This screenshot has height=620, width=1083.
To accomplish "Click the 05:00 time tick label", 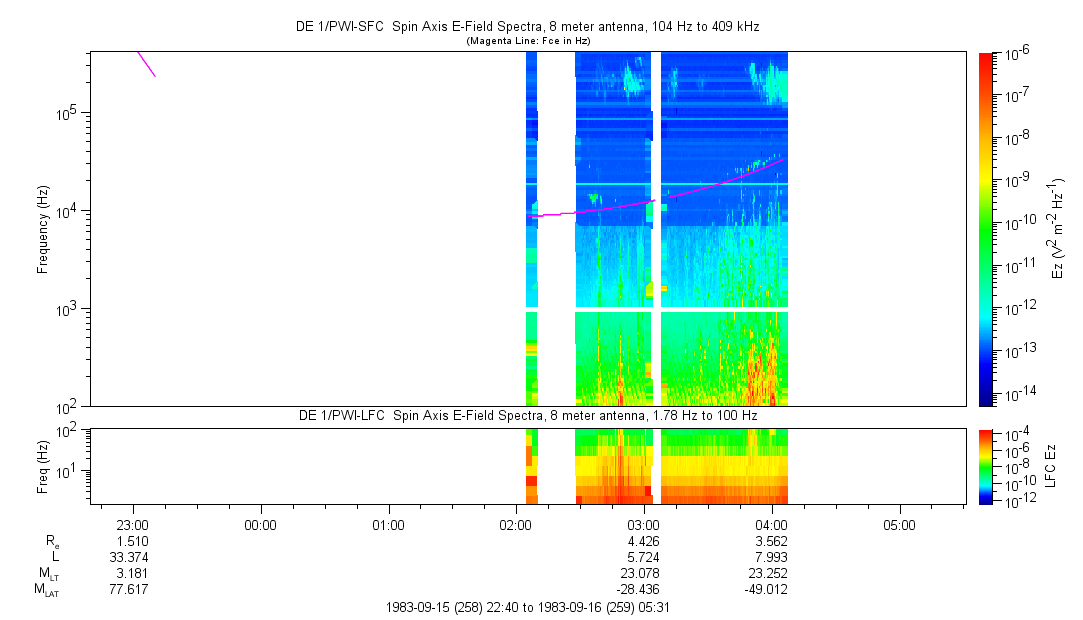I will [899, 525].
